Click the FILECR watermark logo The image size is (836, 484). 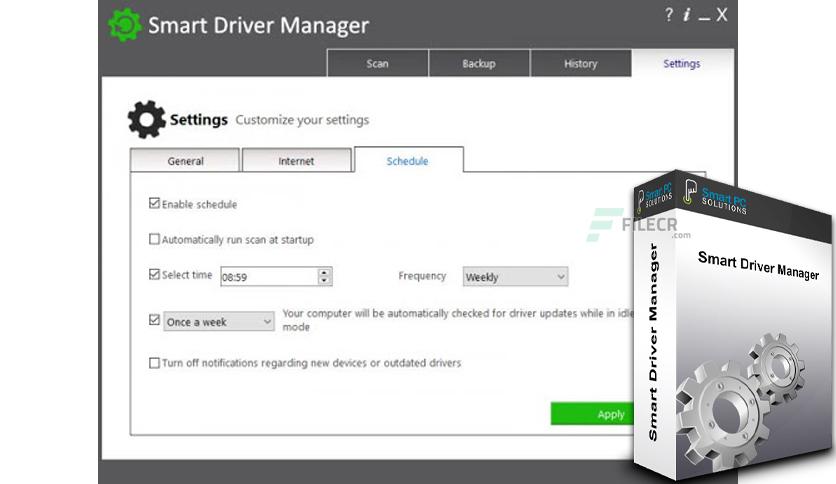(639, 225)
